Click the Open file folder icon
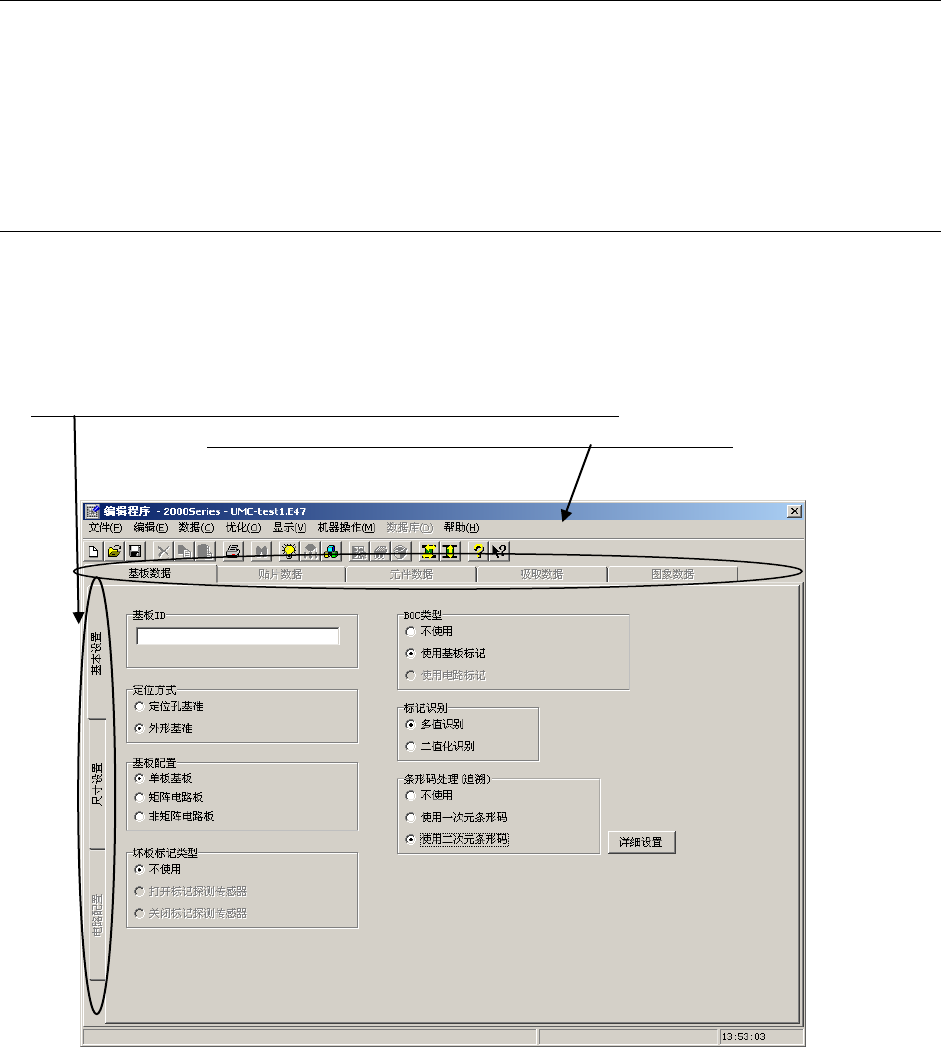Viewport: 941px width, 1047px height. pos(114,552)
